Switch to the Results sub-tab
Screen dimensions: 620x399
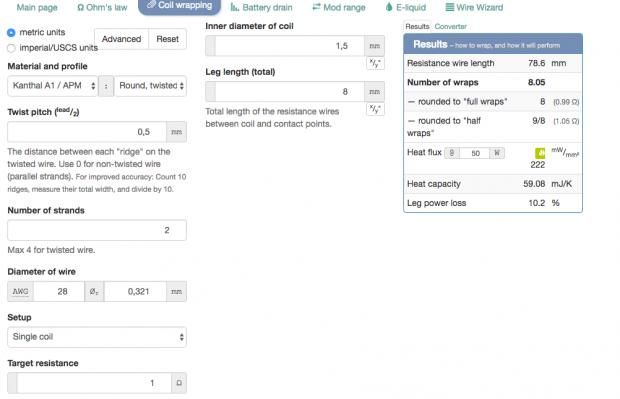click(417, 26)
